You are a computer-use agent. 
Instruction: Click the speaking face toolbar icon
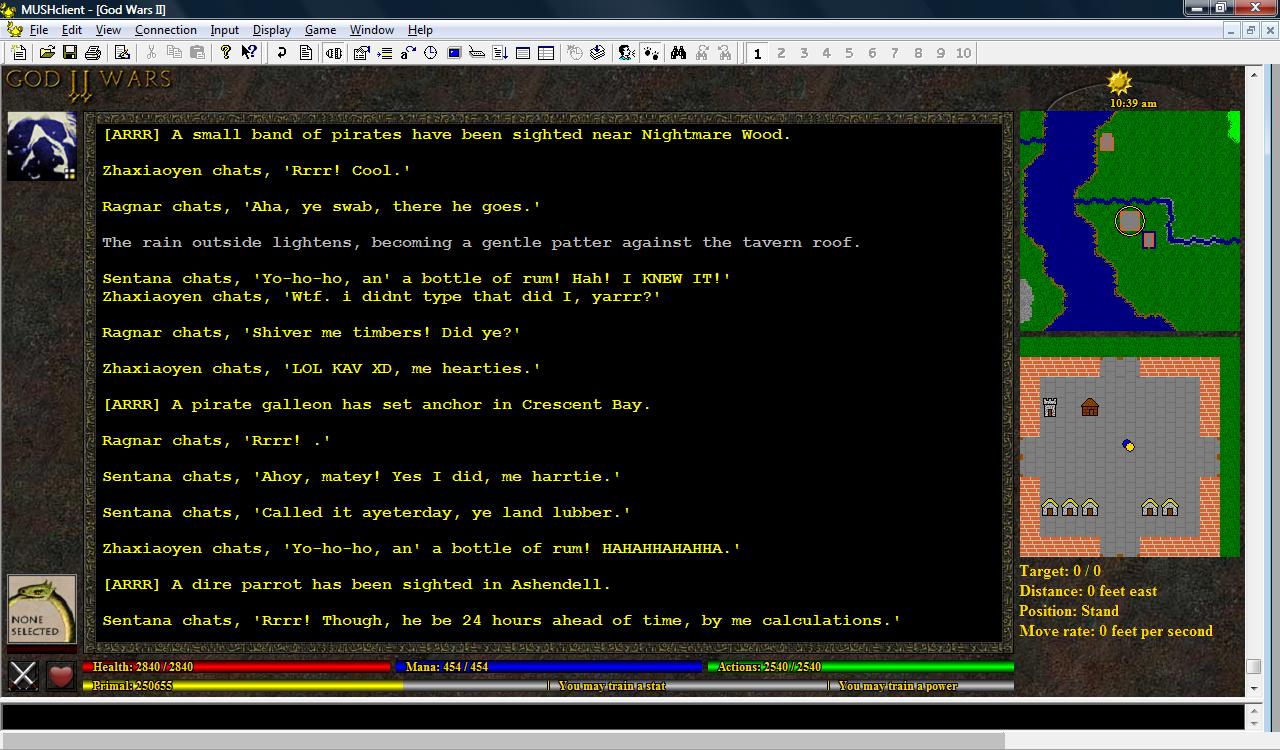pos(627,53)
